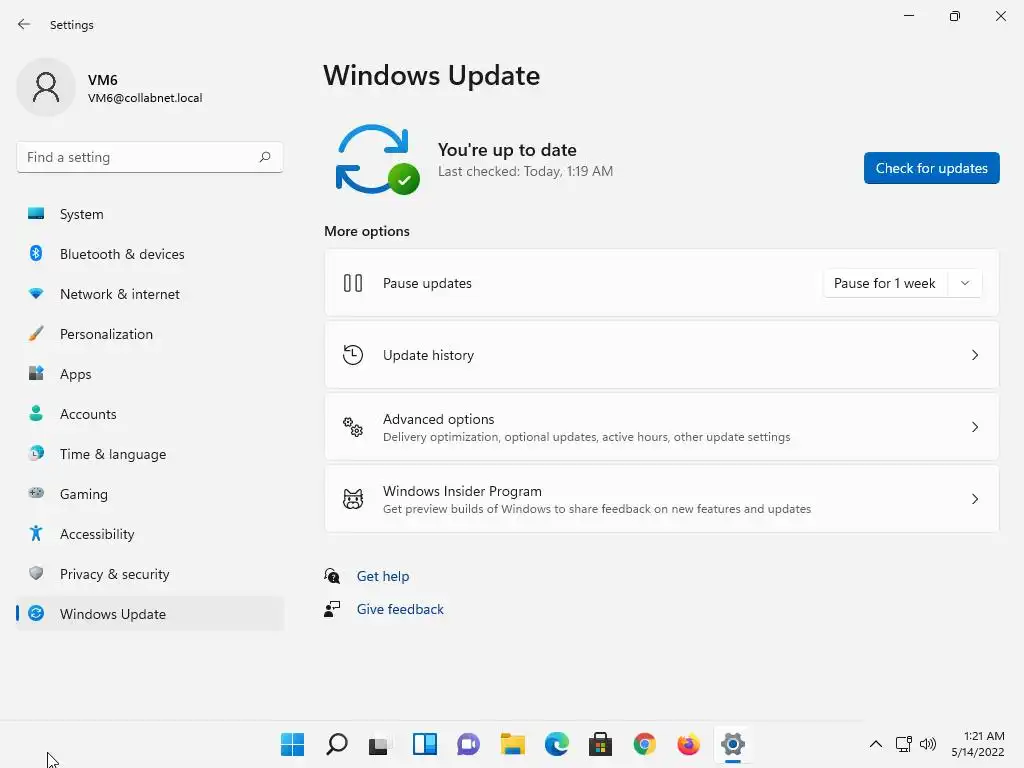Open Microsoft Store from taskbar
This screenshot has height=768, width=1024.
pos(600,744)
